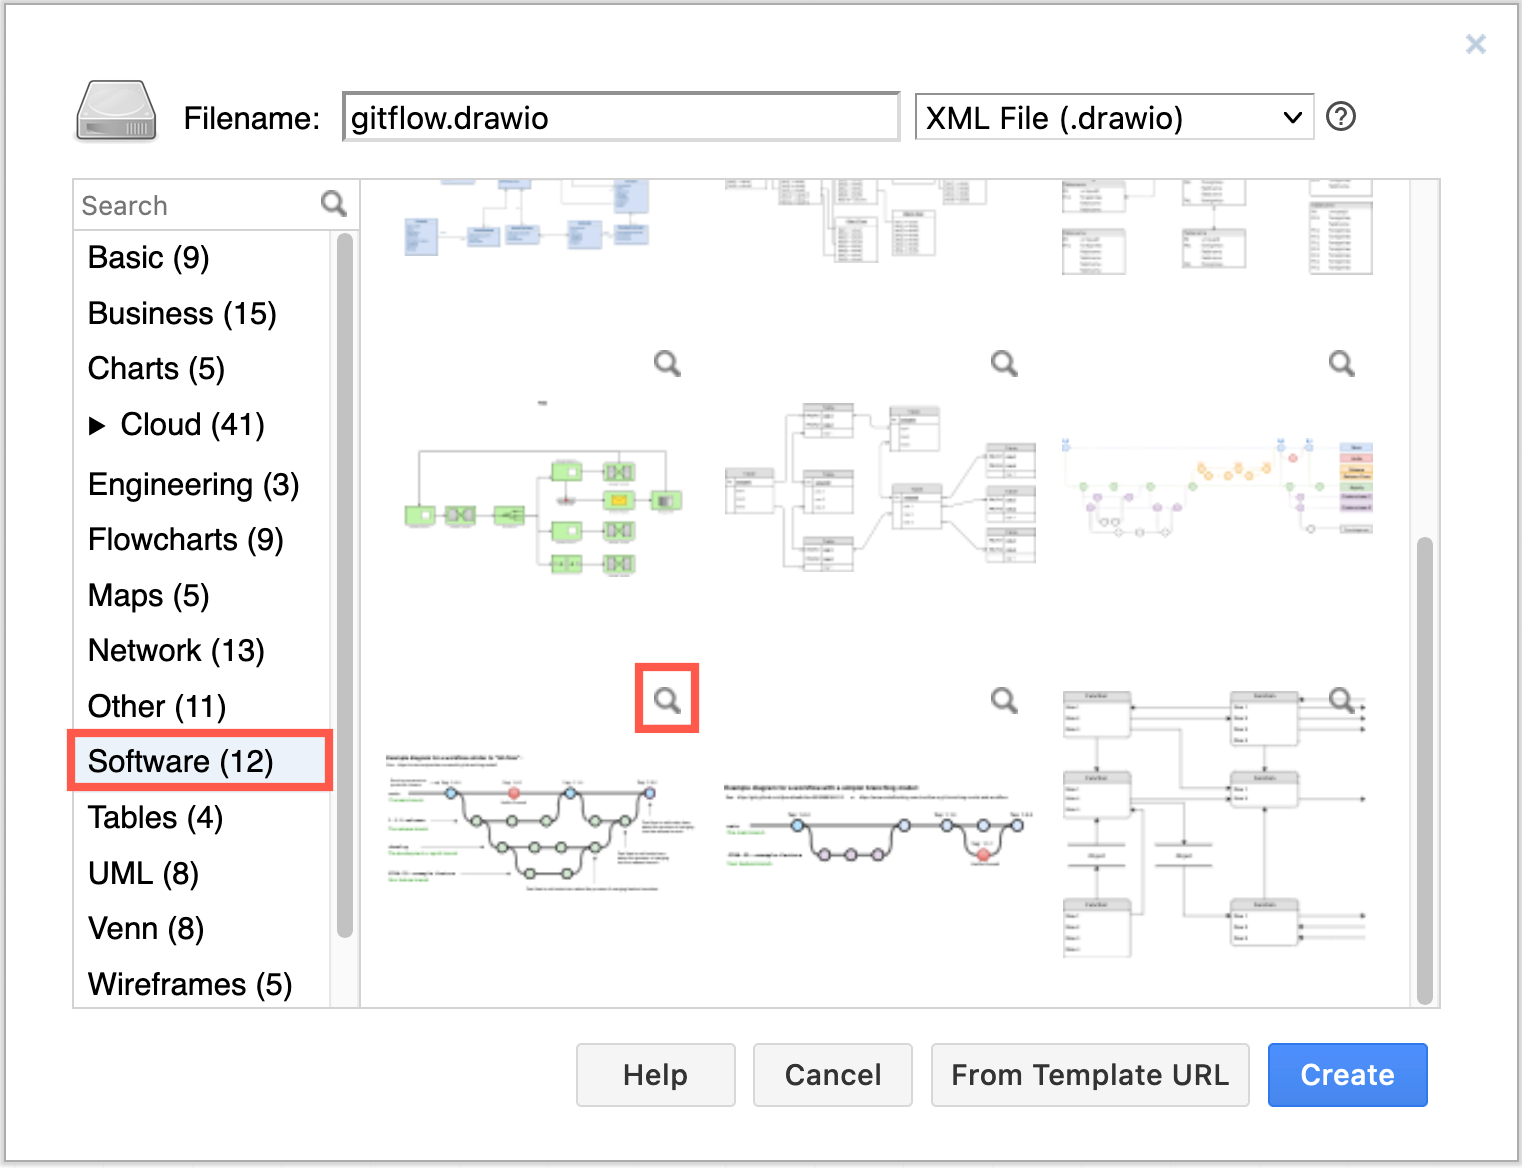Click the search magnifier in the sidebar

point(334,204)
